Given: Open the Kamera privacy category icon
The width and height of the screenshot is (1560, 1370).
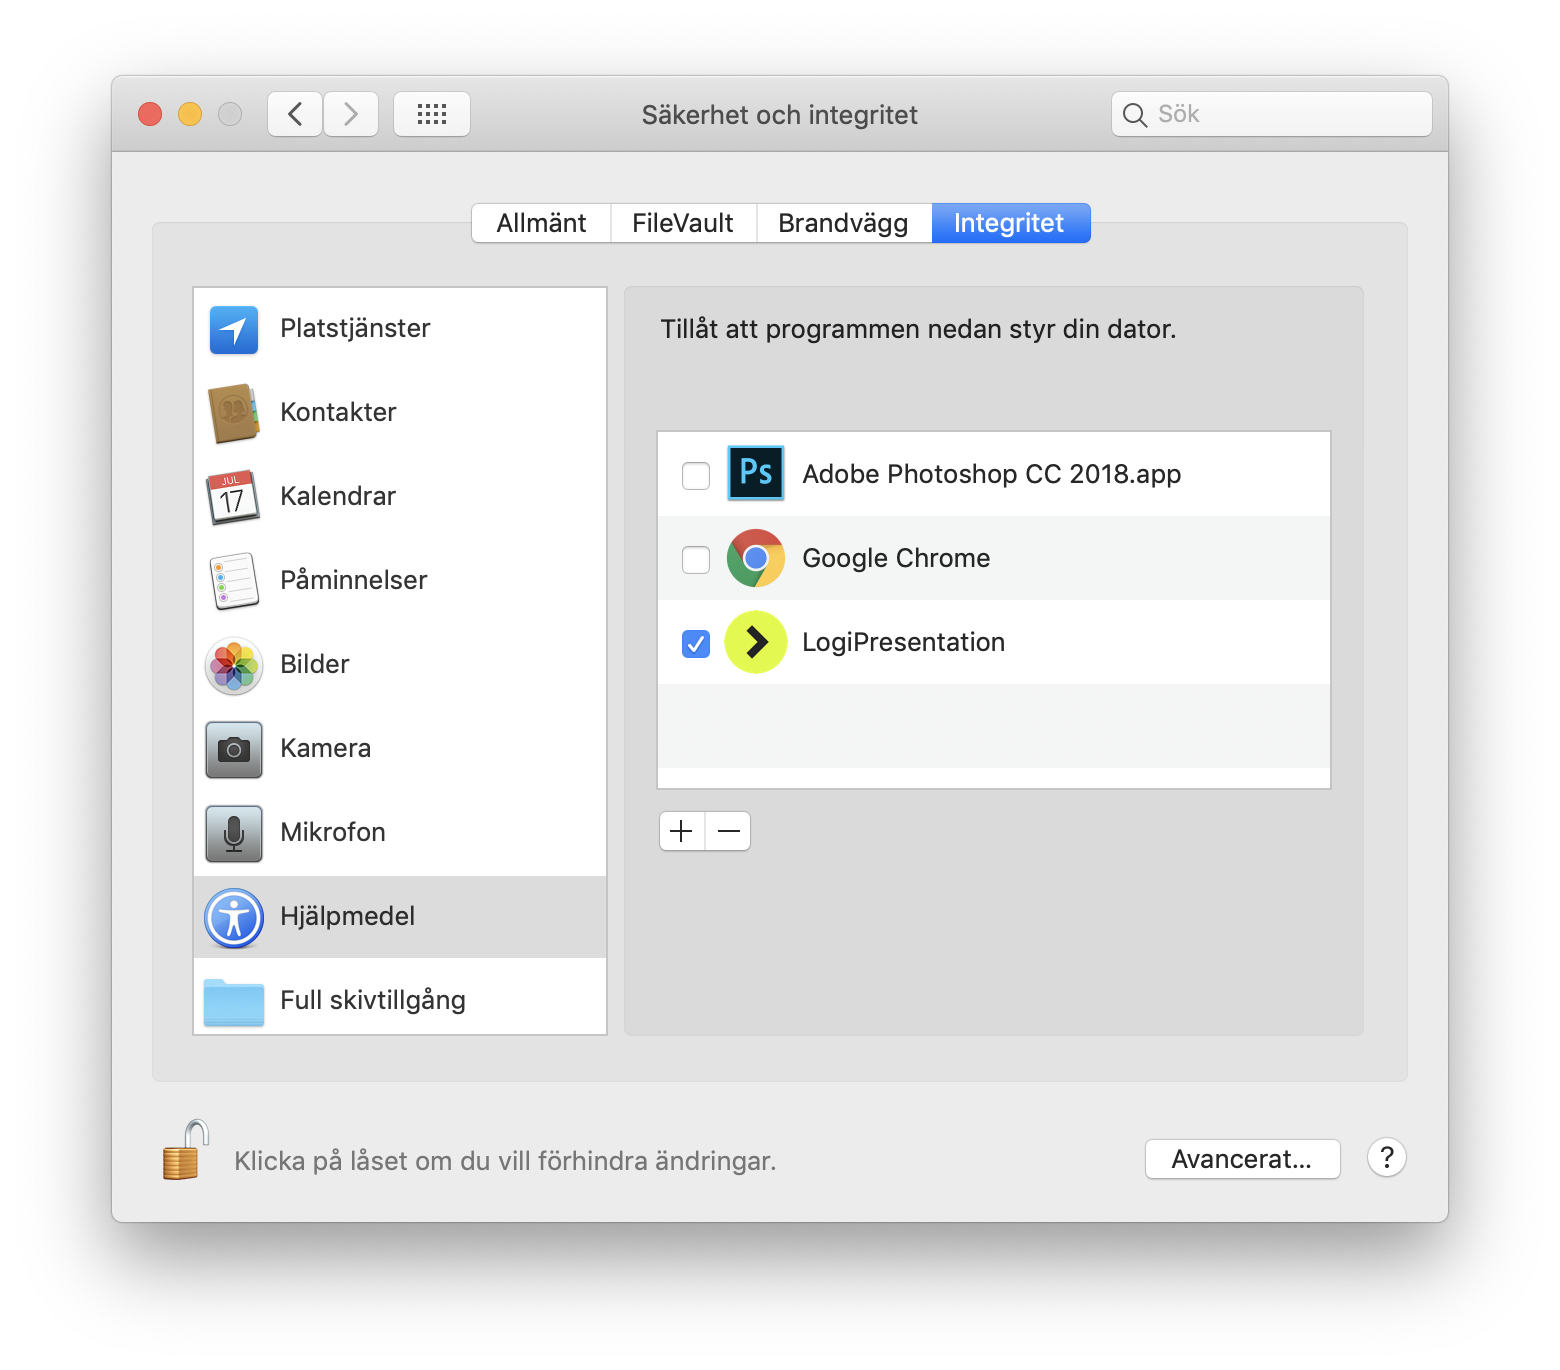Looking at the screenshot, I should coord(234,749).
